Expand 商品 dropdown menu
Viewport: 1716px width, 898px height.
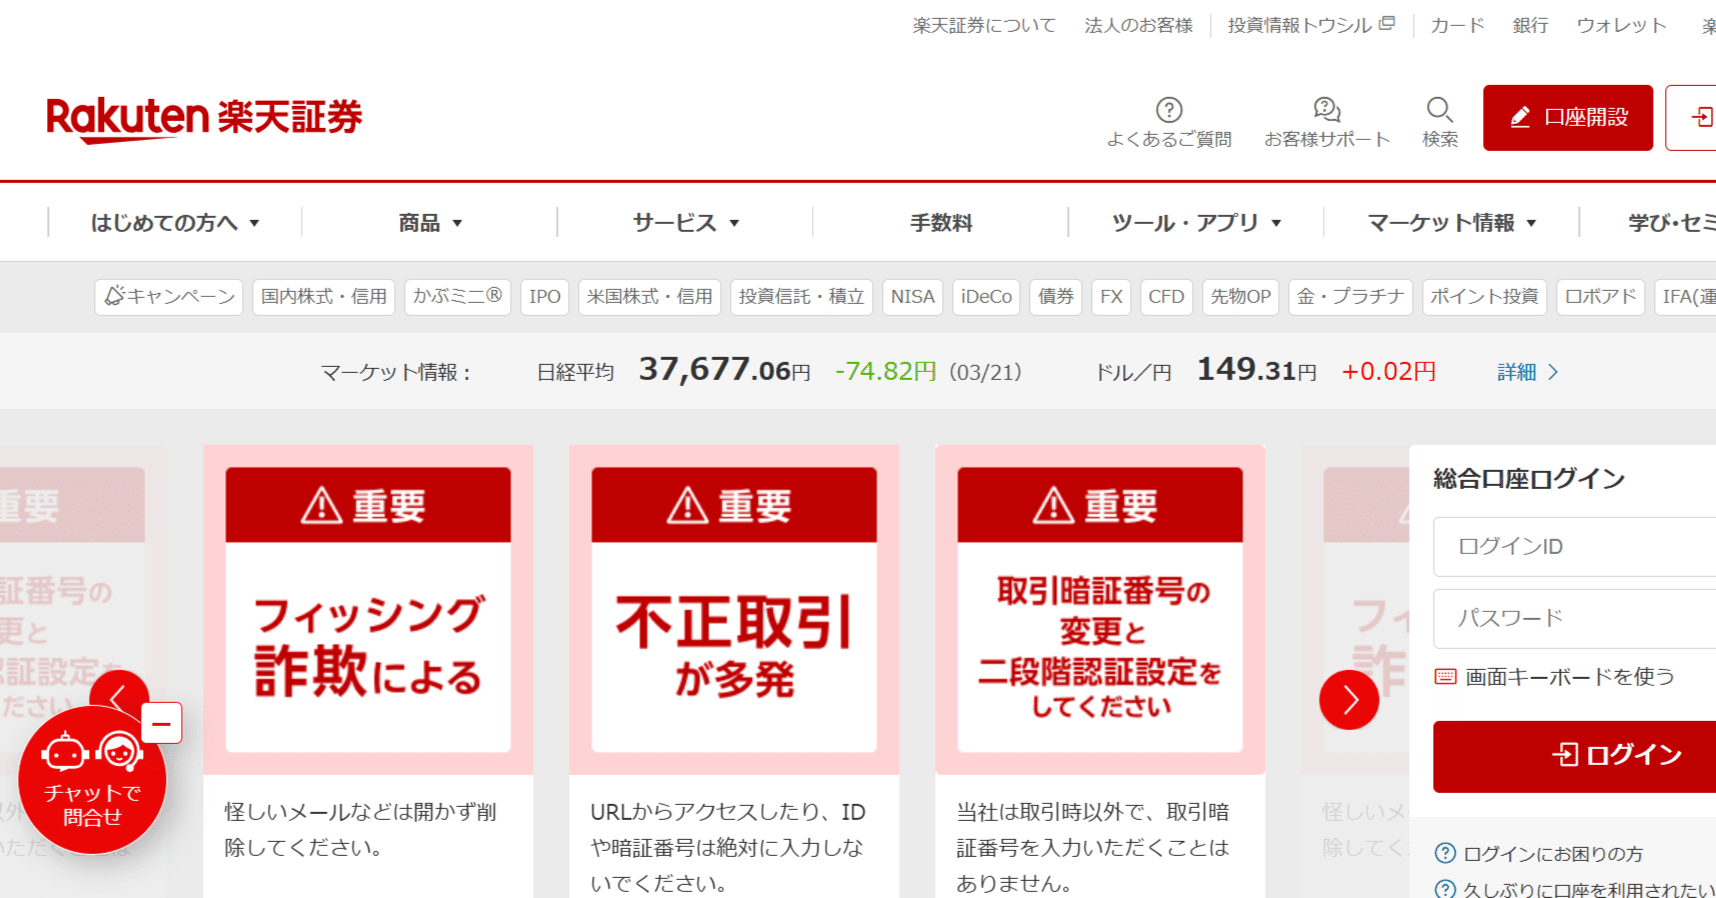coord(430,222)
